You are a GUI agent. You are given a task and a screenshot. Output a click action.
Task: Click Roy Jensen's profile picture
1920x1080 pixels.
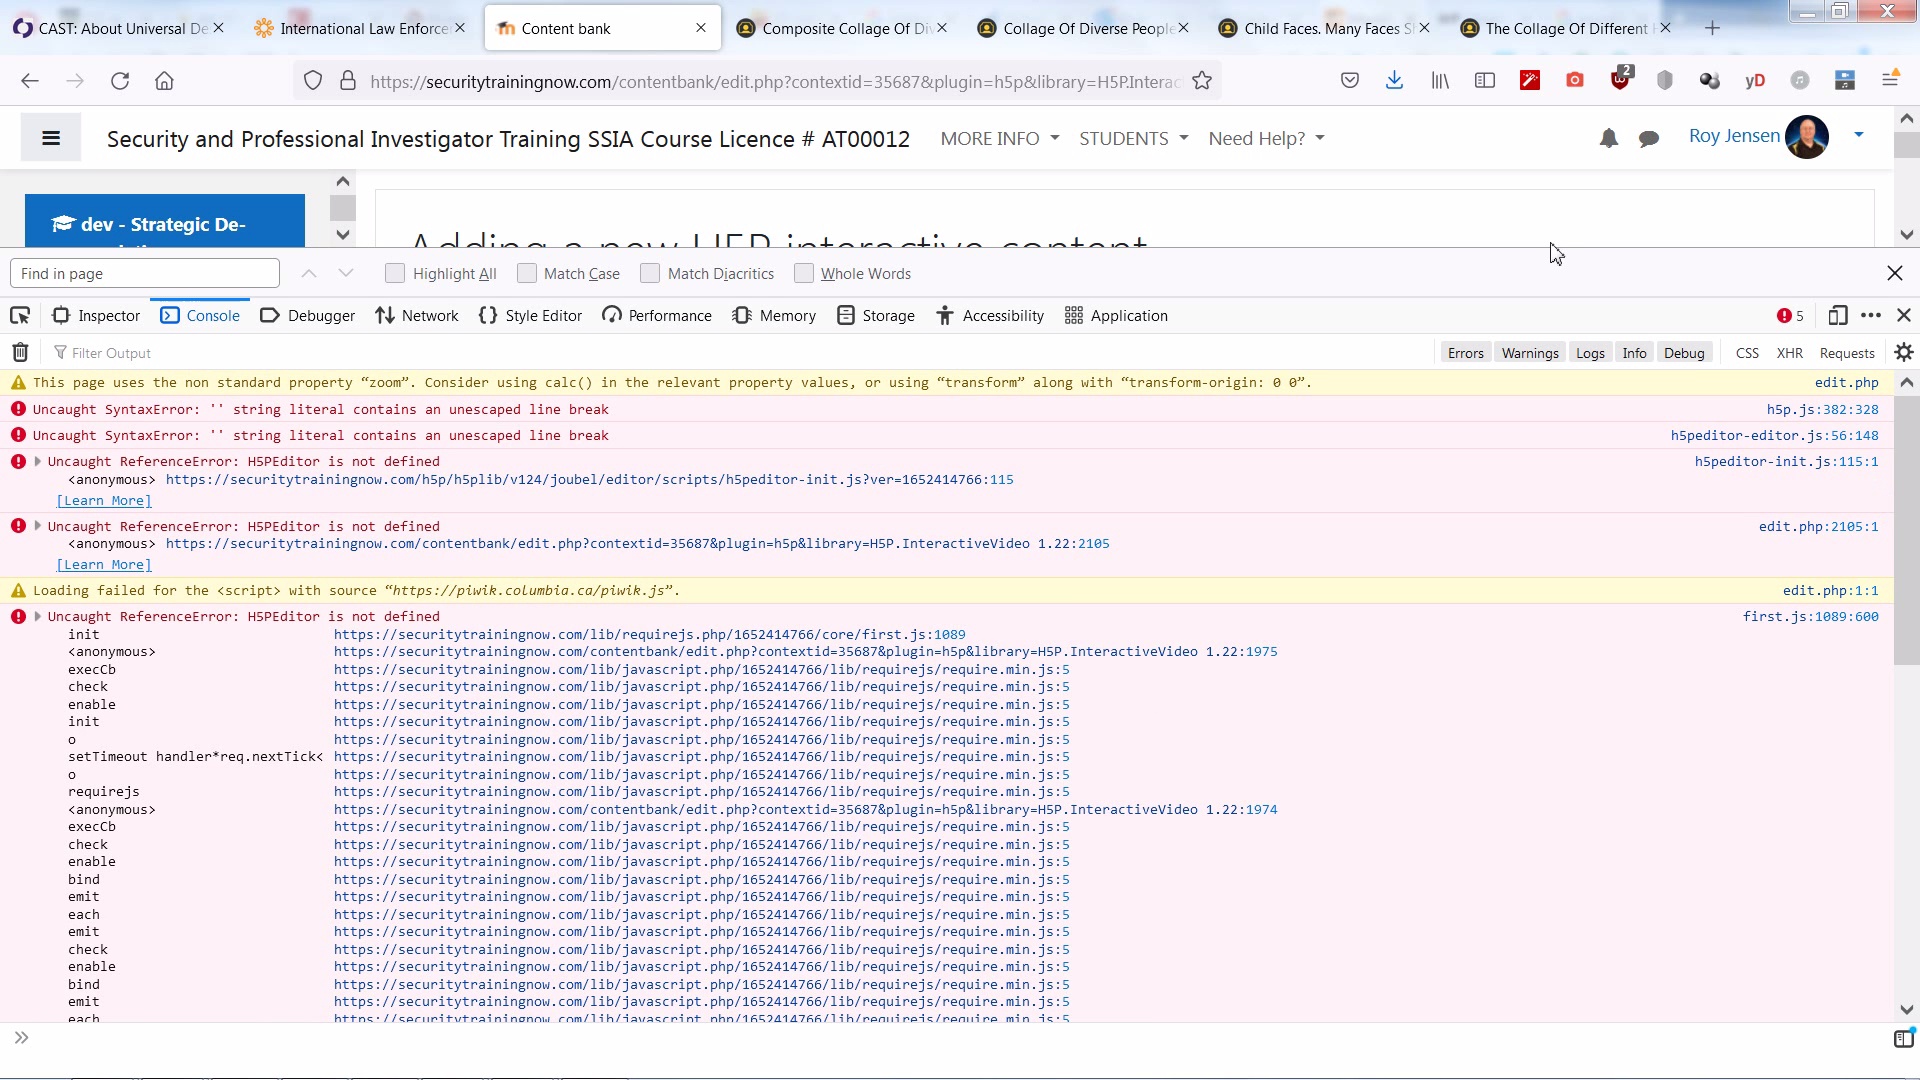(1807, 137)
